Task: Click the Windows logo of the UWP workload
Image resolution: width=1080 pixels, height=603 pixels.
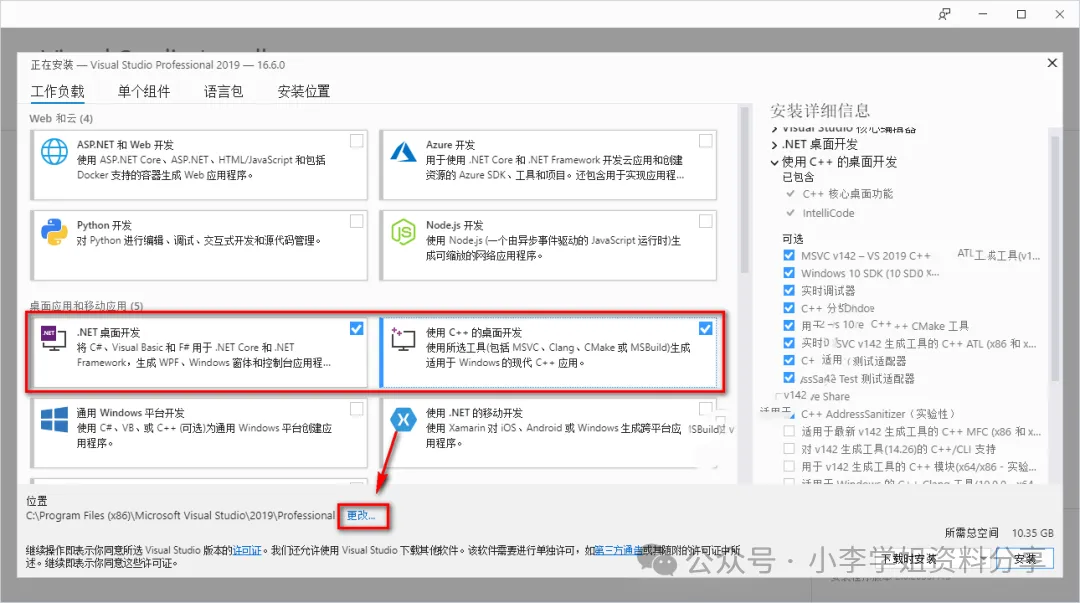Action: [x=54, y=419]
